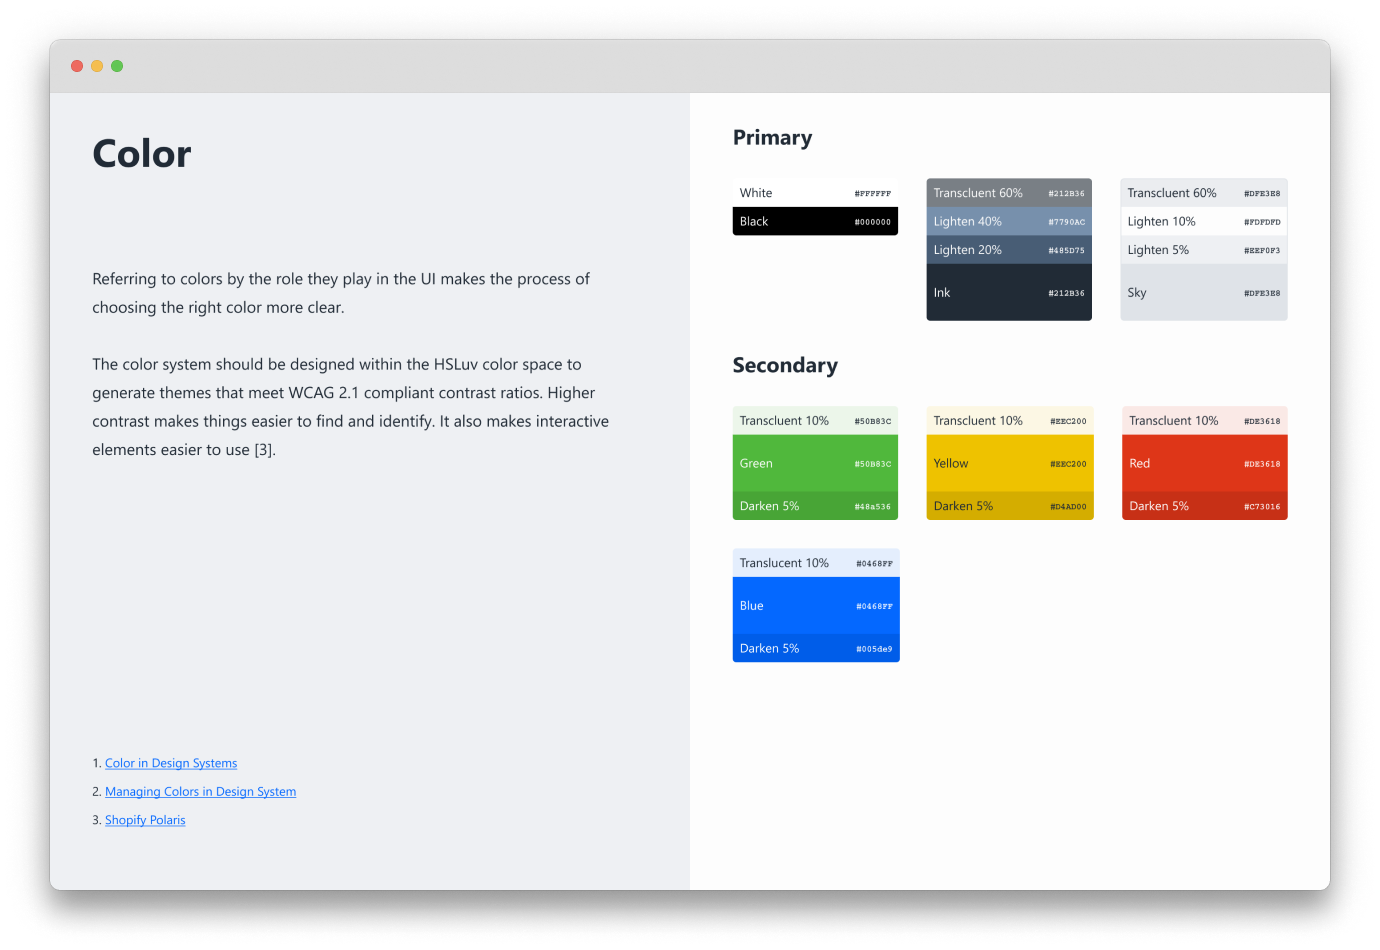Select the Green color swatch
The height and width of the screenshot is (950, 1380).
[815, 463]
